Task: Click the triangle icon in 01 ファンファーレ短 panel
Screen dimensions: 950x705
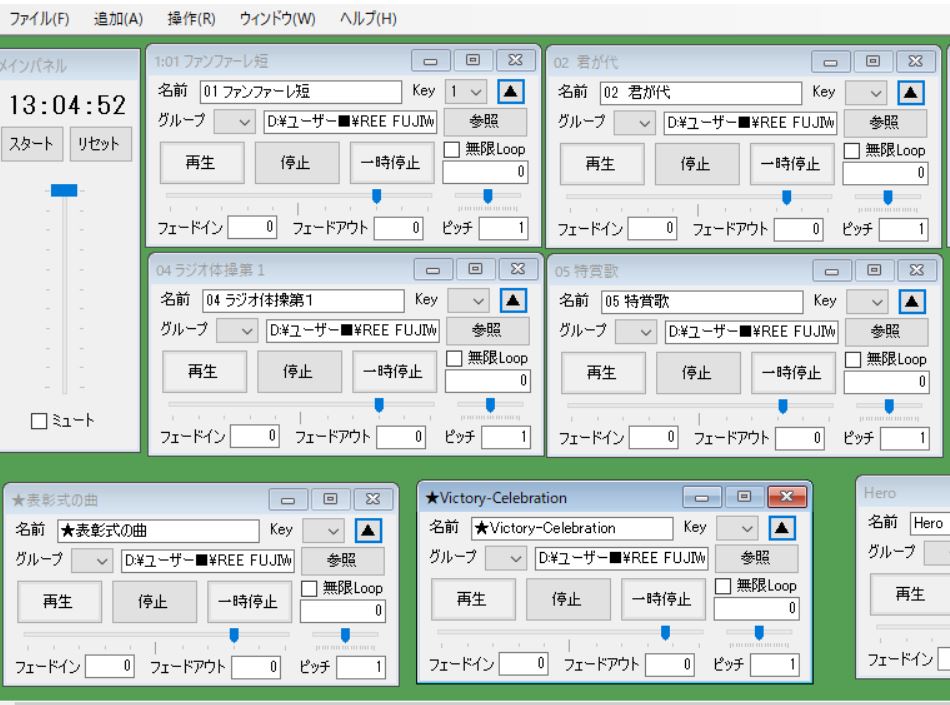Action: click(x=509, y=92)
